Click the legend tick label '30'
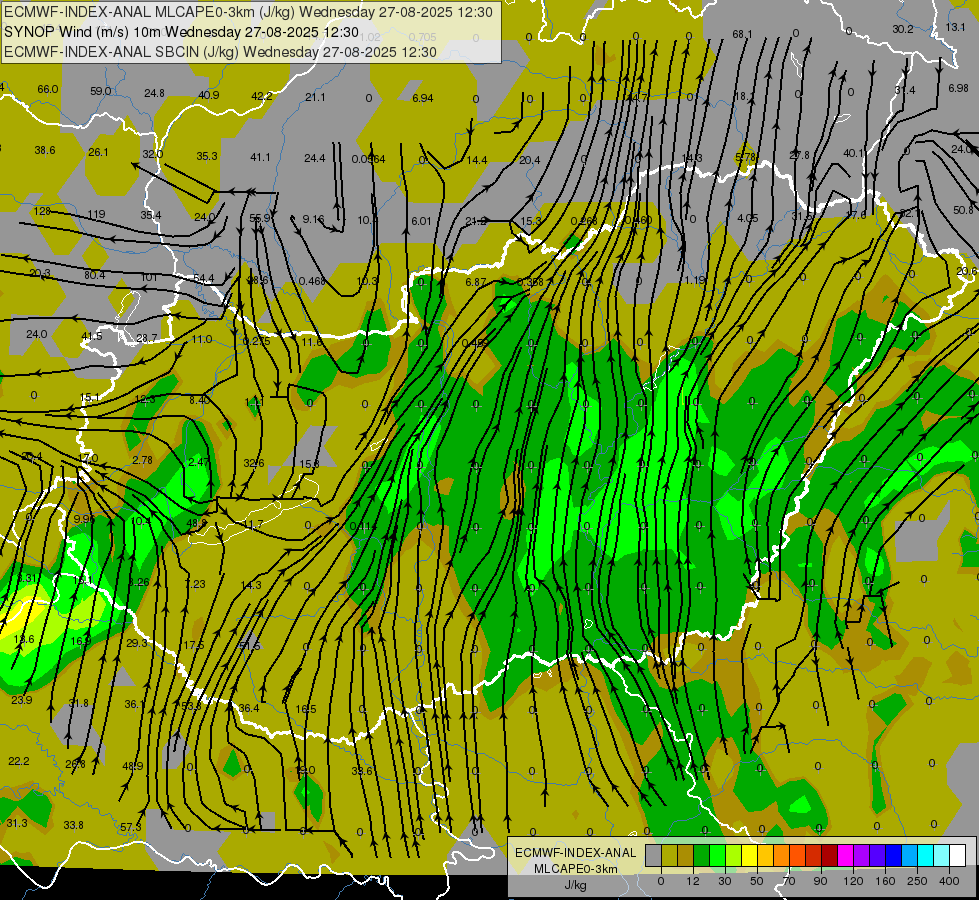979x900 pixels. pyautogui.click(x=725, y=881)
